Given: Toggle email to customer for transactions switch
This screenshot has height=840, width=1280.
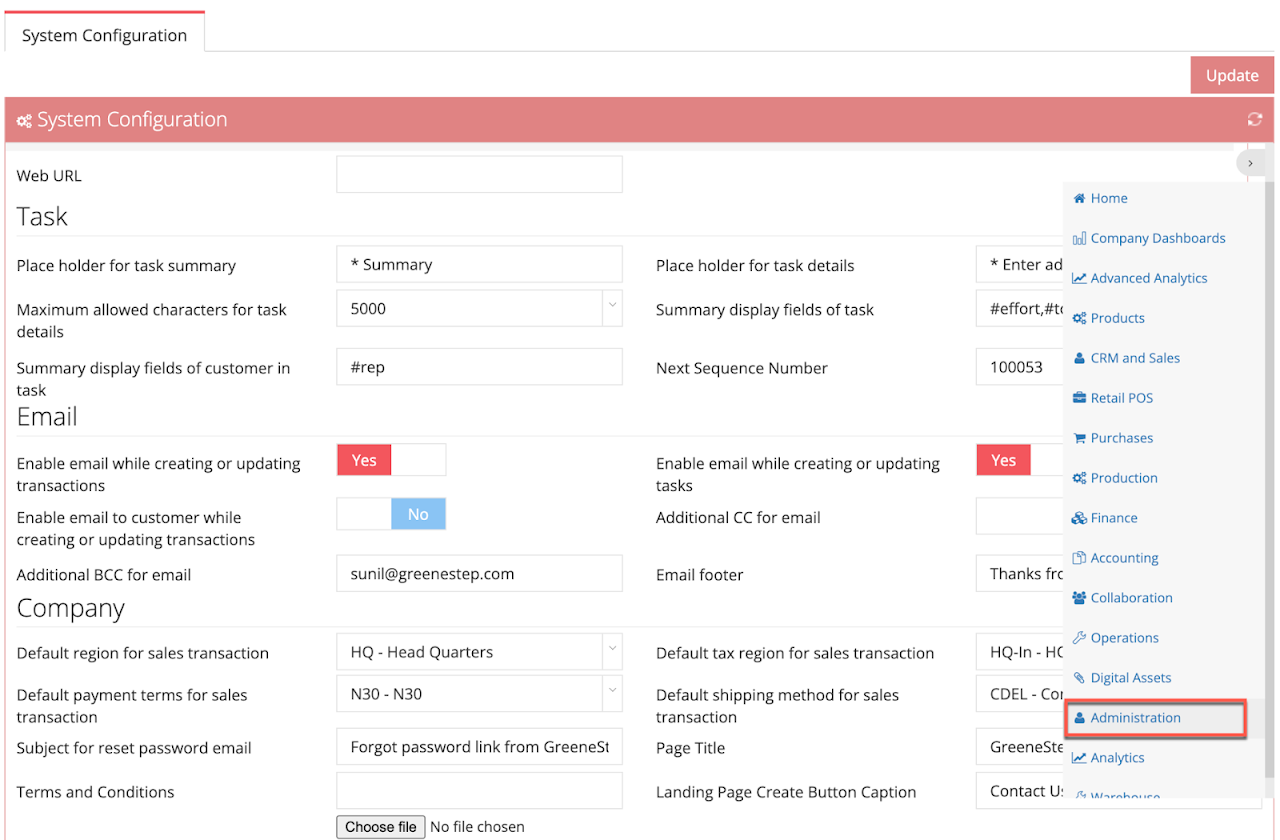Looking at the screenshot, I should [391, 514].
